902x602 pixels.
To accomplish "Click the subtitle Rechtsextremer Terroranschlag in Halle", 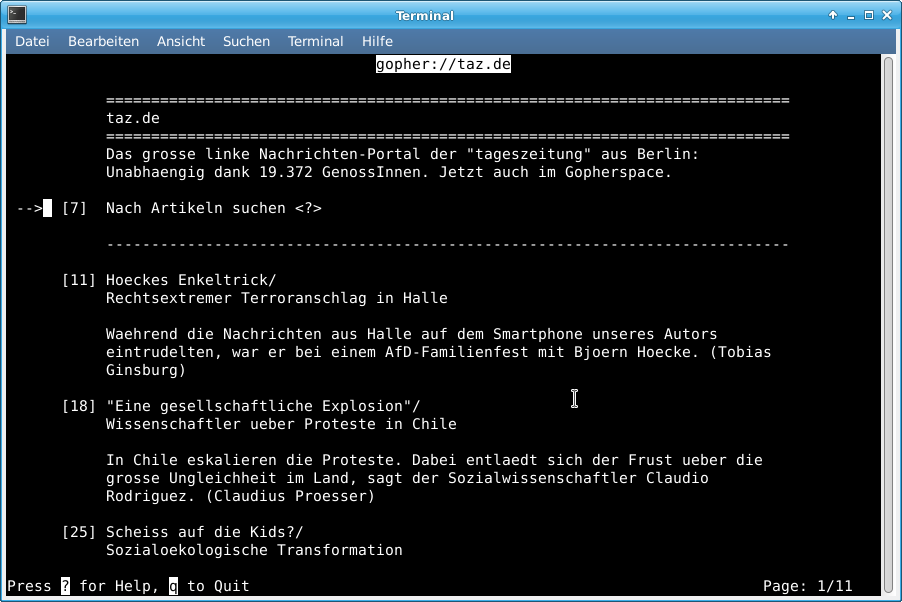I will click(x=277, y=298).
